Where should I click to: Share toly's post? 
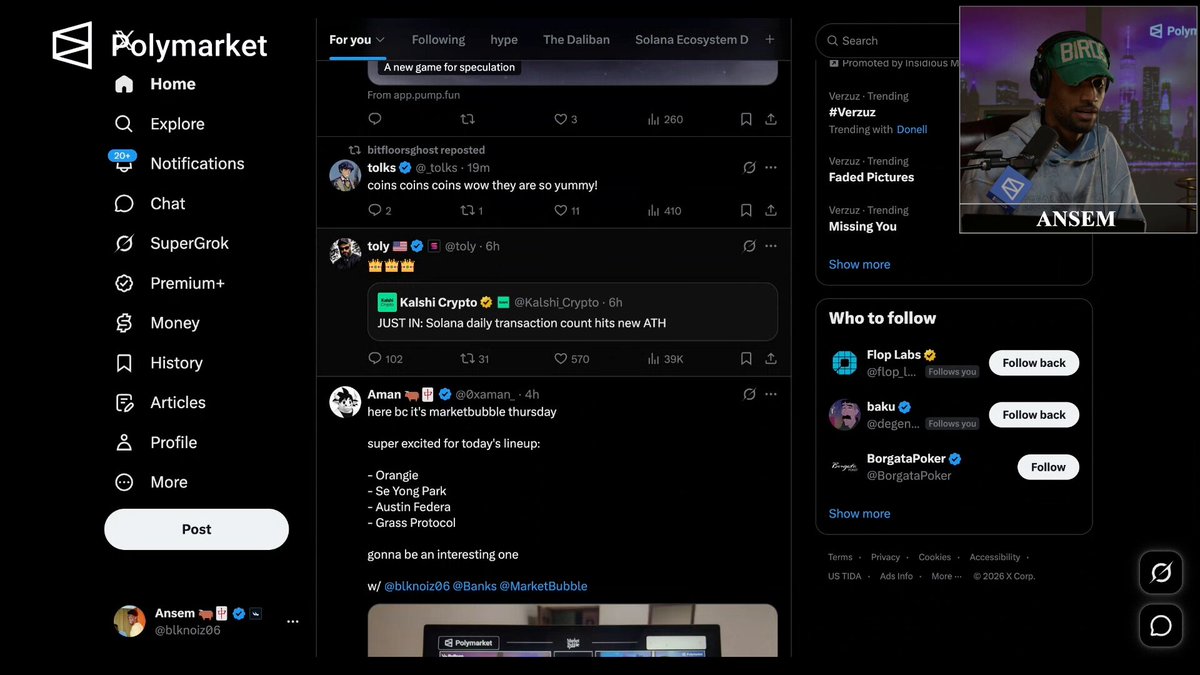click(771, 358)
